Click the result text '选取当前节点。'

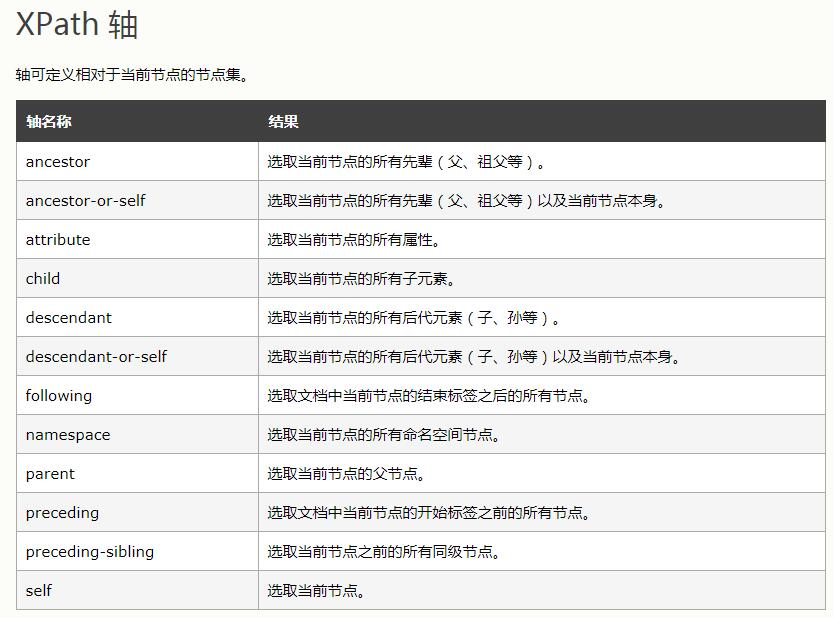tap(316, 591)
